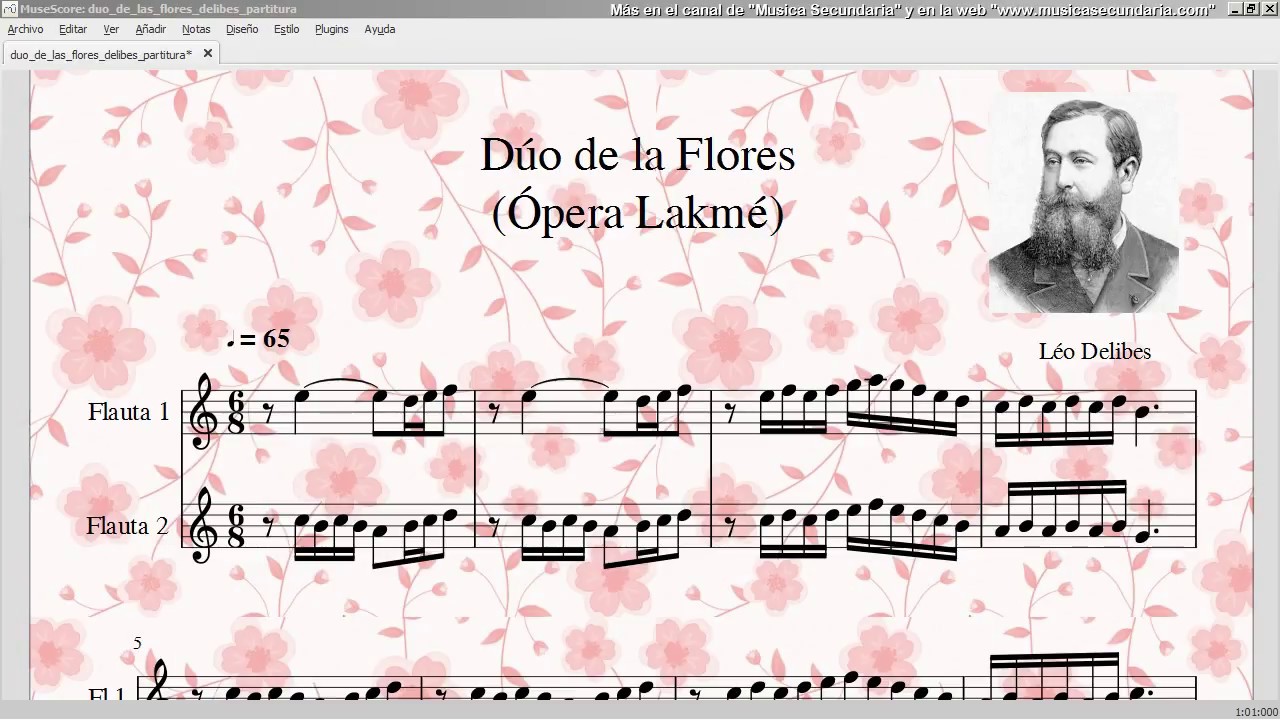Select the subtitle (Ópera Lakmé)
Viewport: 1280px width, 720px height.
tap(638, 212)
